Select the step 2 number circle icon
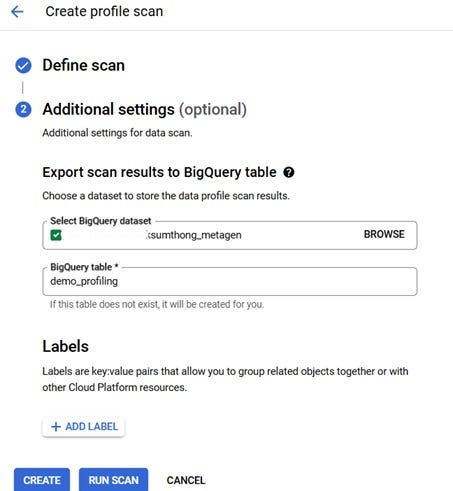The image size is (453, 491). tap(23, 110)
